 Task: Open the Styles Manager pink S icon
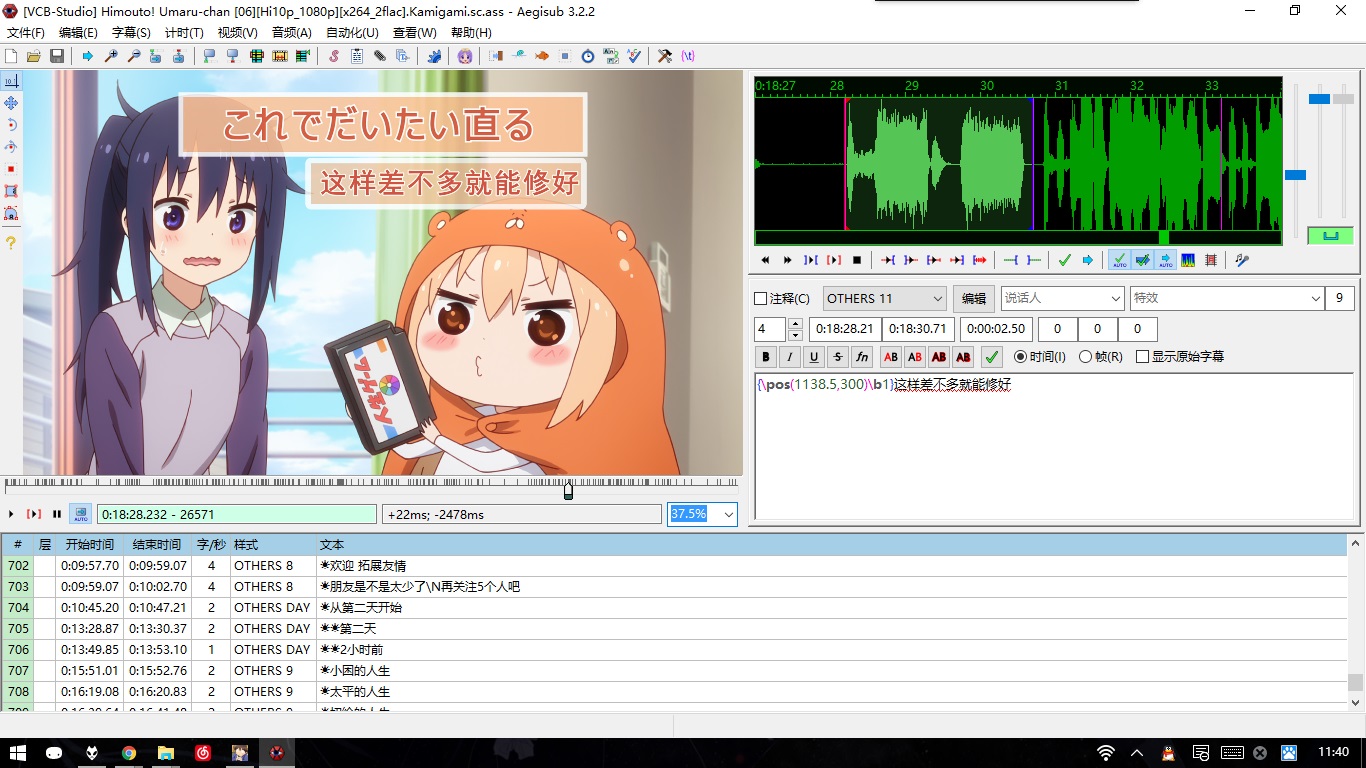pos(333,56)
